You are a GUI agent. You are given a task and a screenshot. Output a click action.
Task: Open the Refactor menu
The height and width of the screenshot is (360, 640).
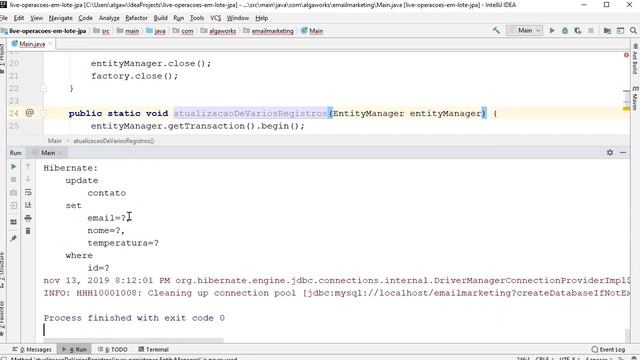[x=136, y=18]
